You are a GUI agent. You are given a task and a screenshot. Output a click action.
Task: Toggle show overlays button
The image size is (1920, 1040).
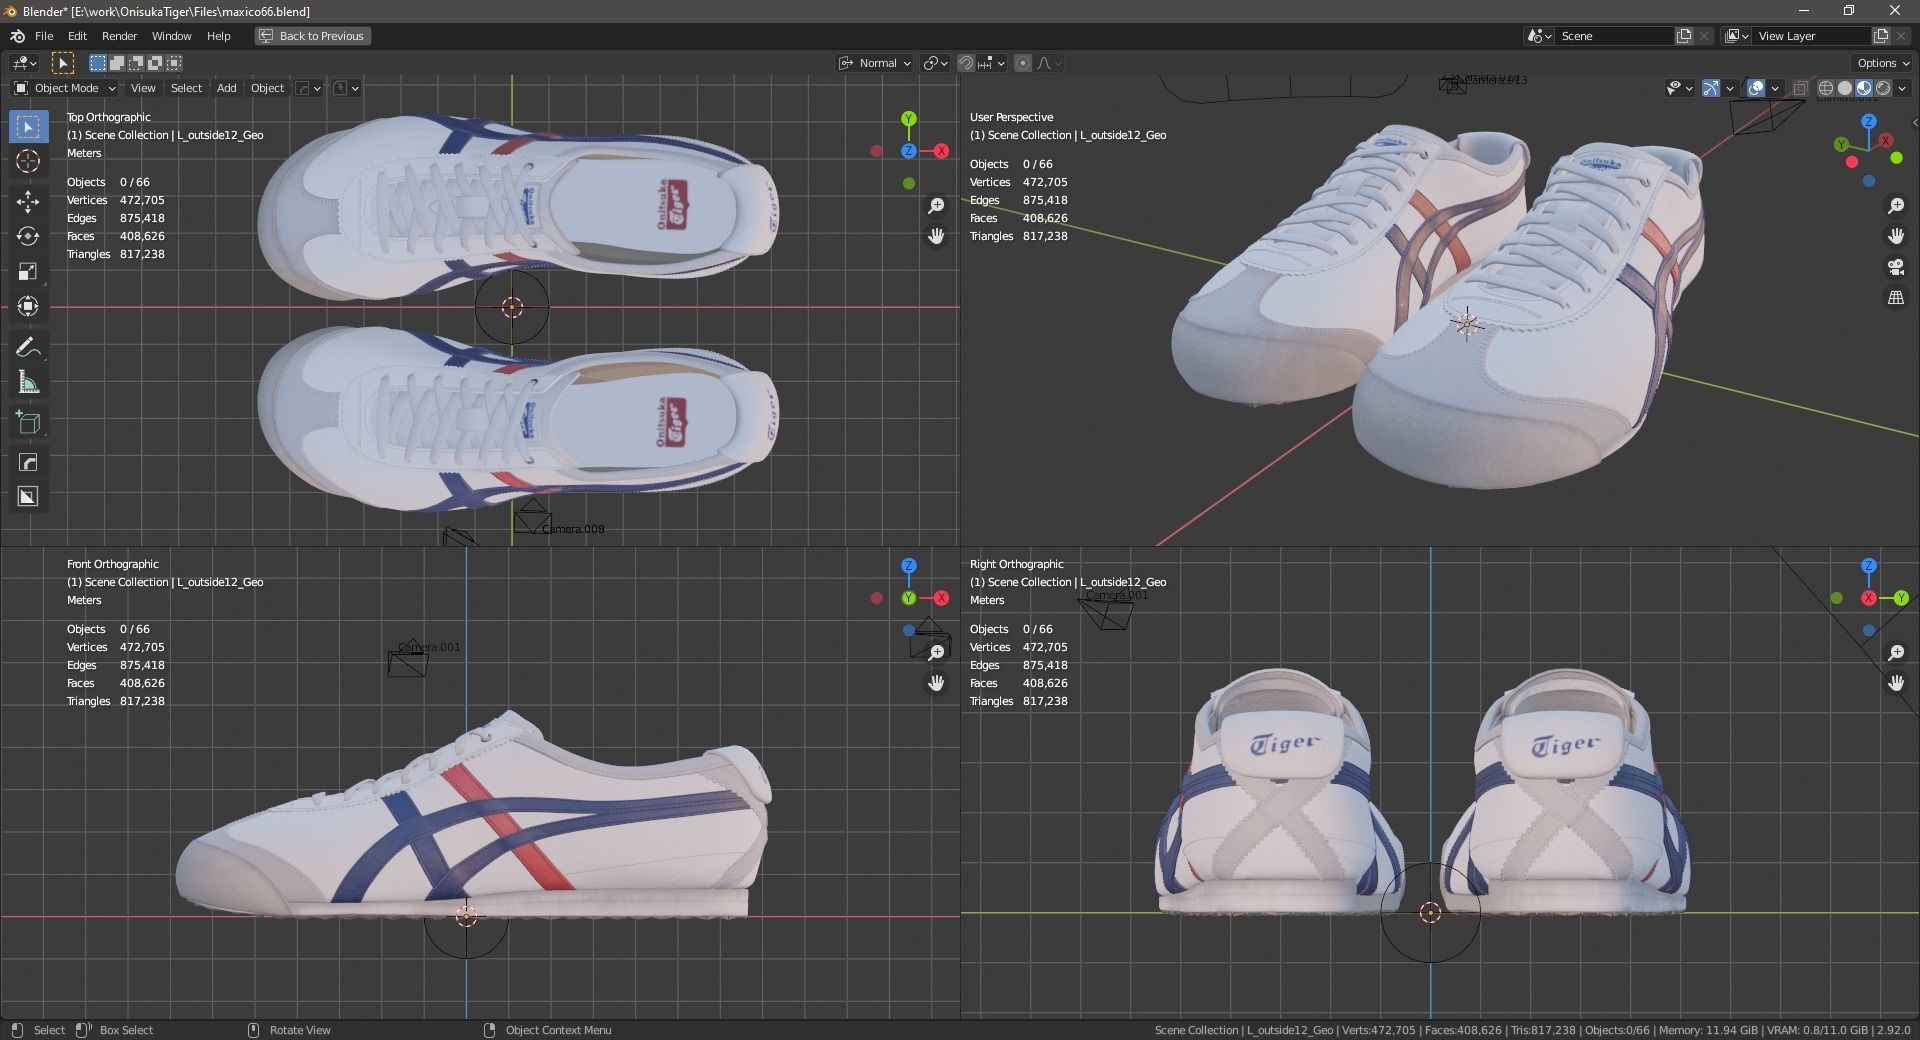[x=1756, y=89]
